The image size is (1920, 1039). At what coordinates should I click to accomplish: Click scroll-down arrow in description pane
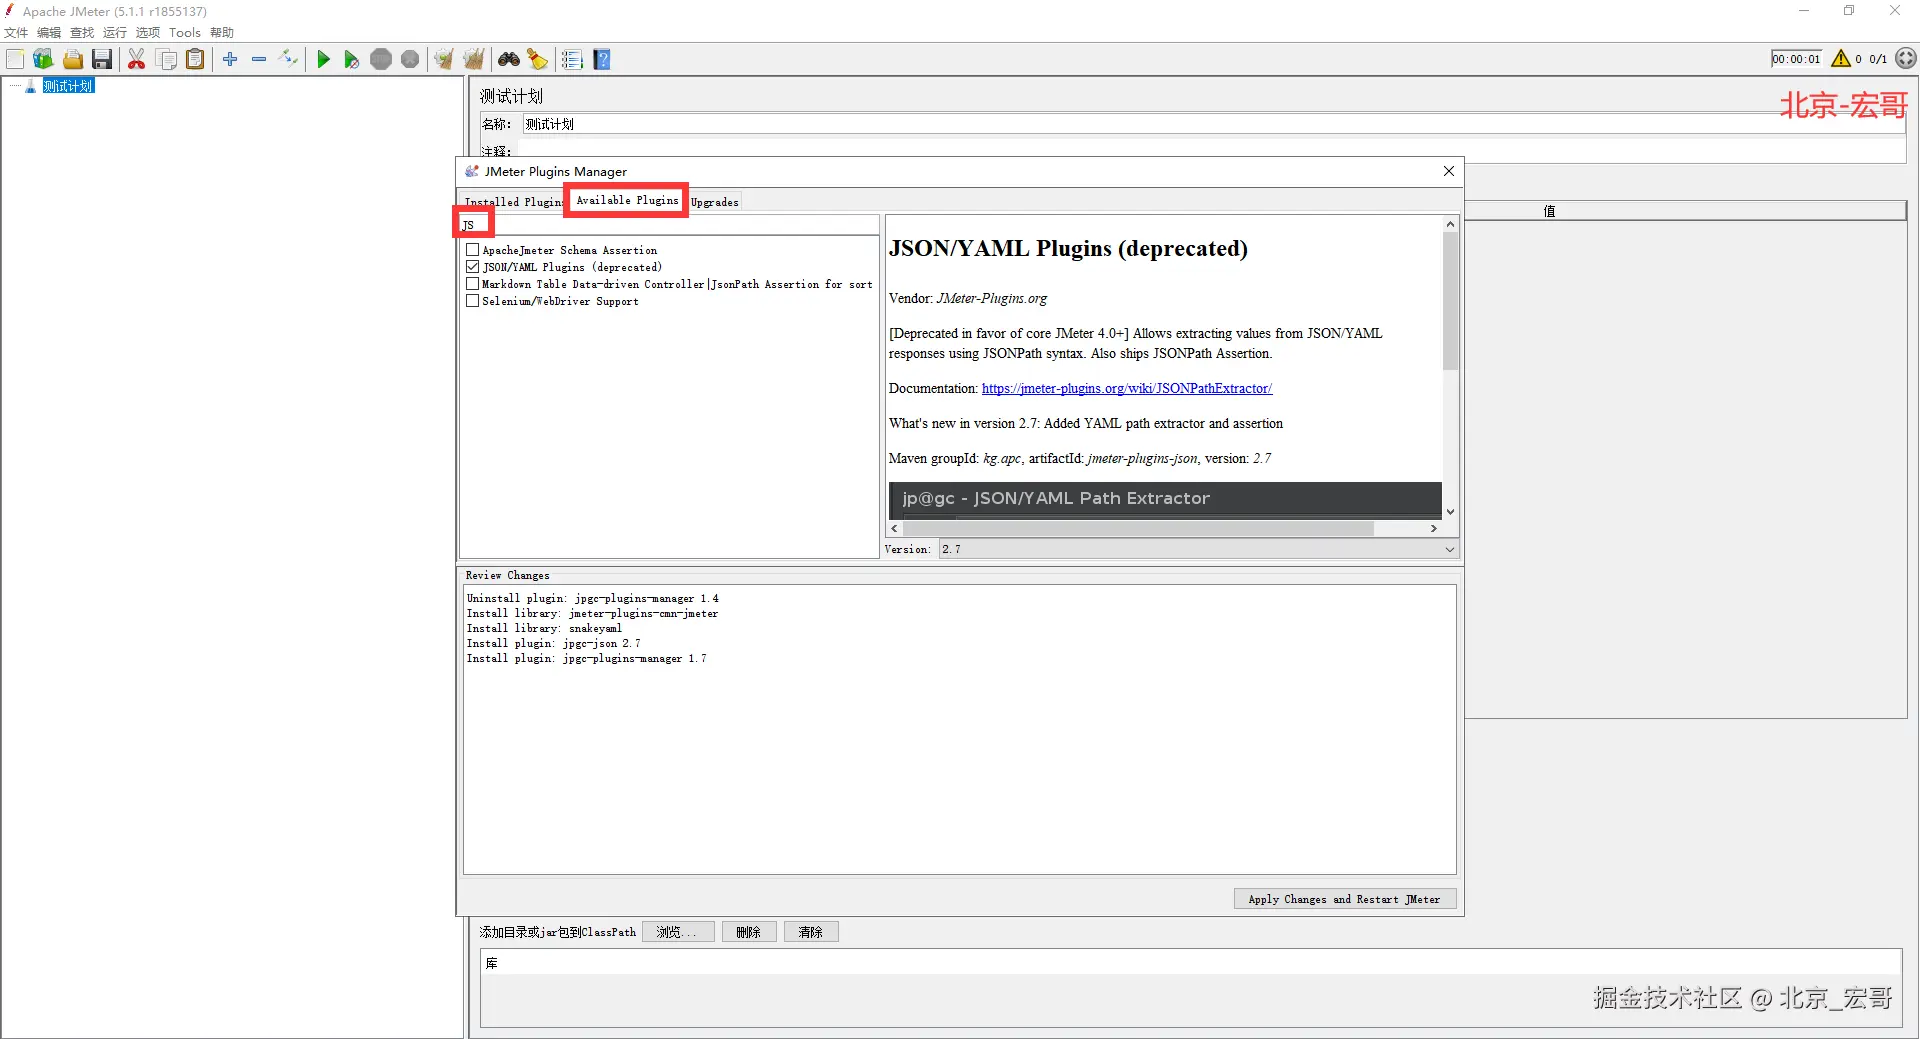1450,512
